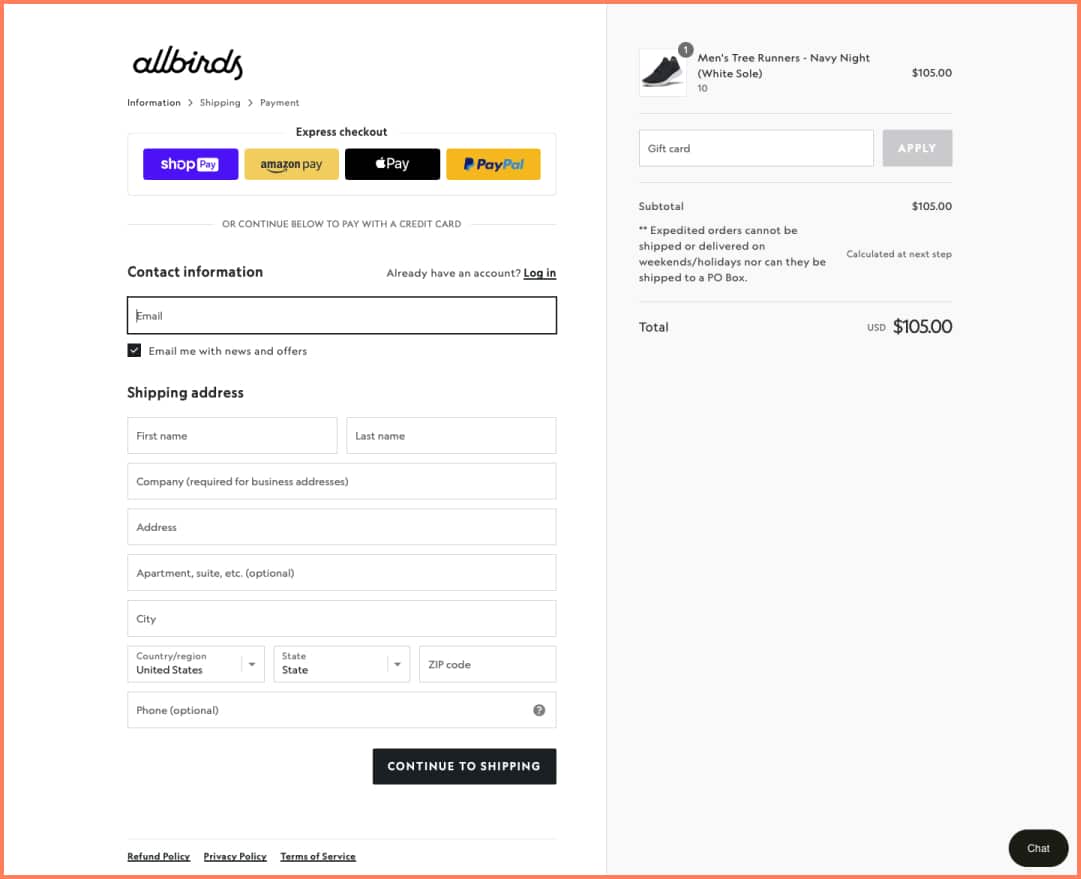Viewport: 1081px width, 879px height.
Task: Select the Shipping breadcrumb step
Action: click(220, 103)
